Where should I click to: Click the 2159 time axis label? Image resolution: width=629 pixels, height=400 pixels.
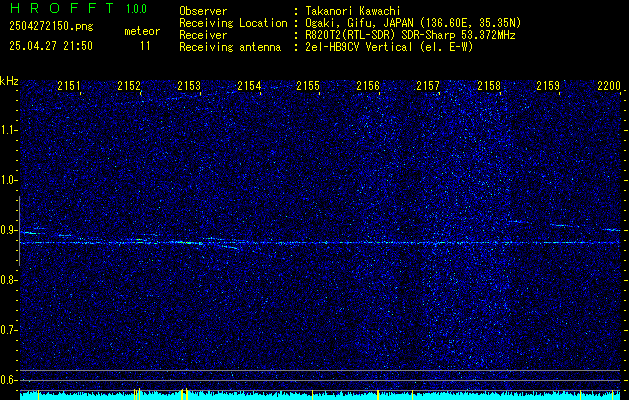coord(548,85)
